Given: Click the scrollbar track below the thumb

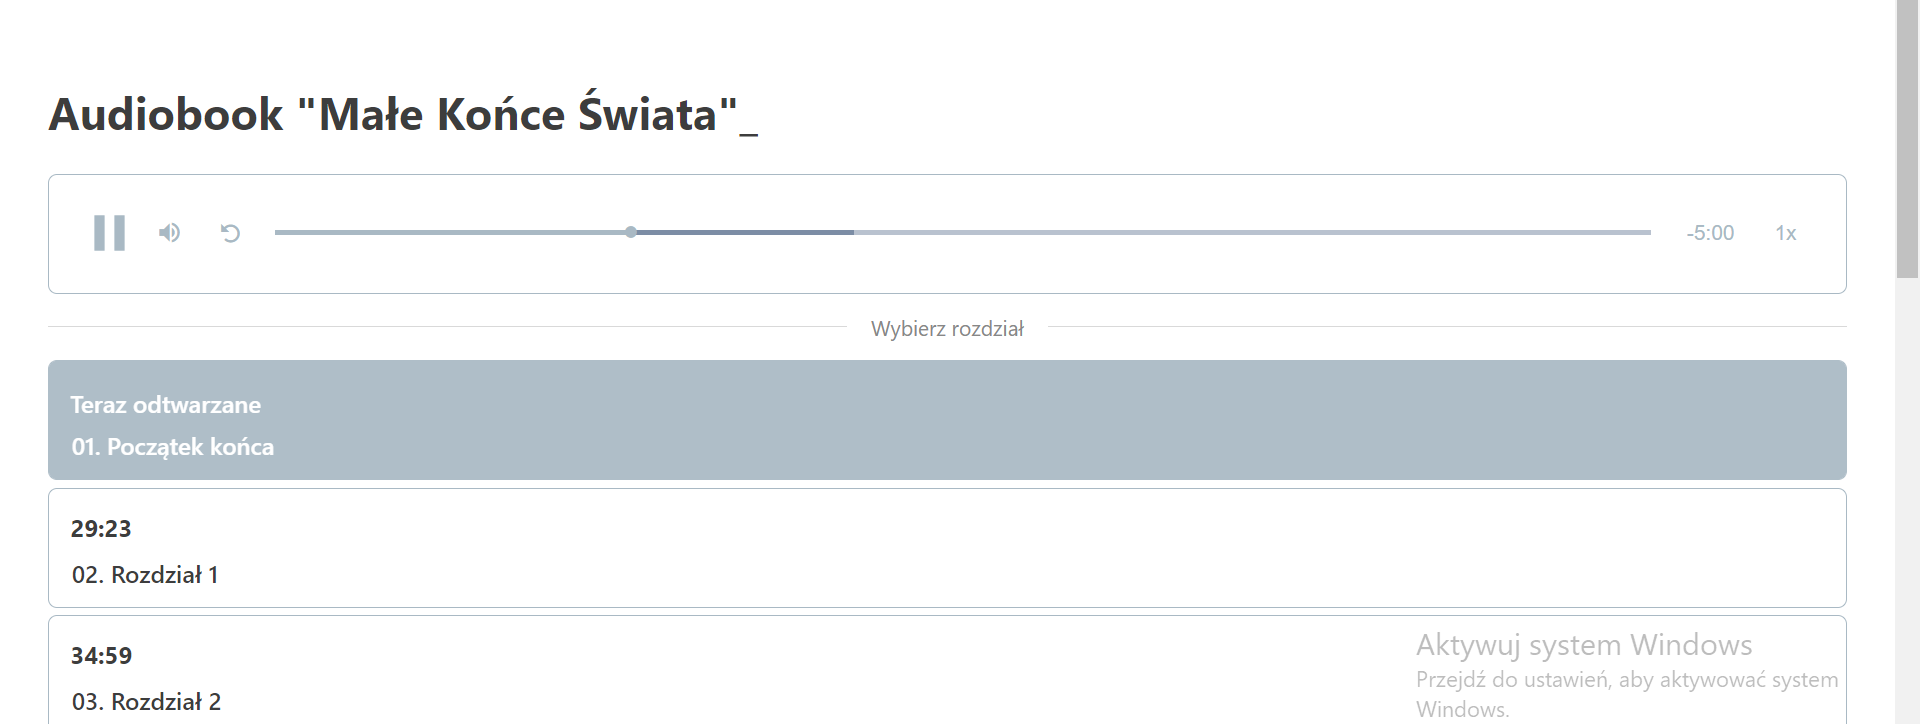Looking at the screenshot, I should (x=1907, y=500).
